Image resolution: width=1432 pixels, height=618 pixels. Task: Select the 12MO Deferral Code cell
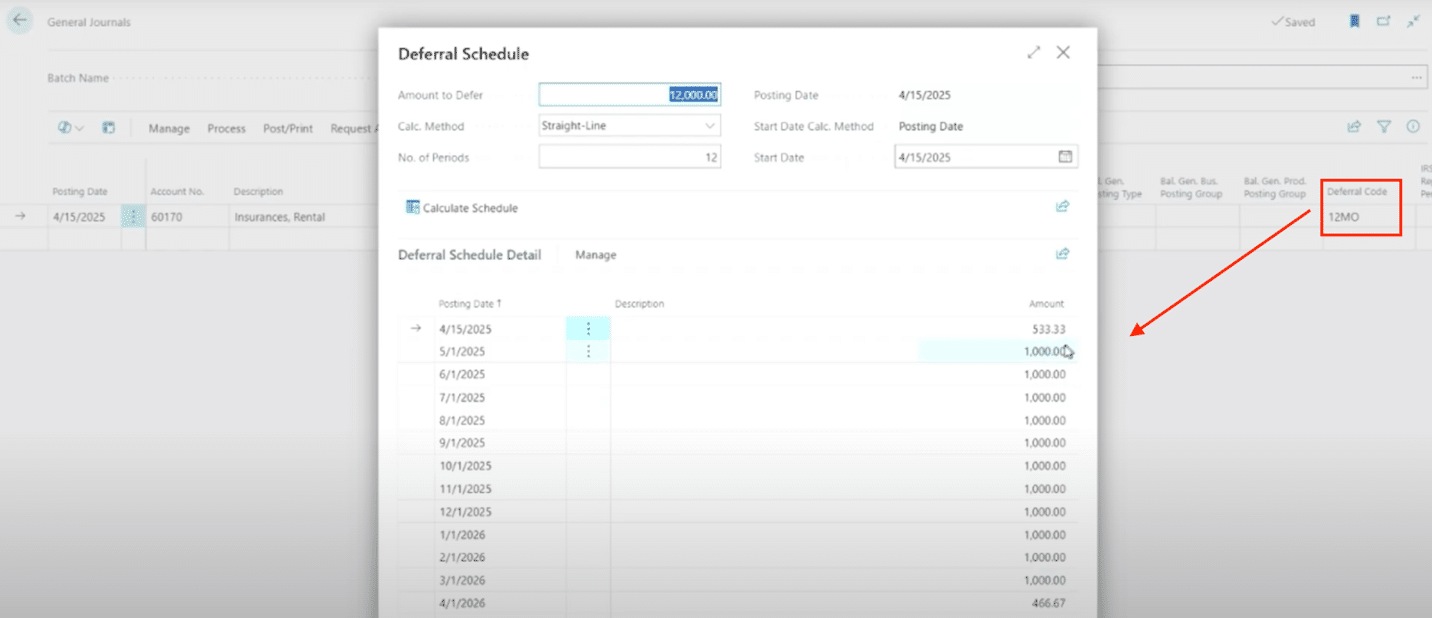[x=1360, y=217]
